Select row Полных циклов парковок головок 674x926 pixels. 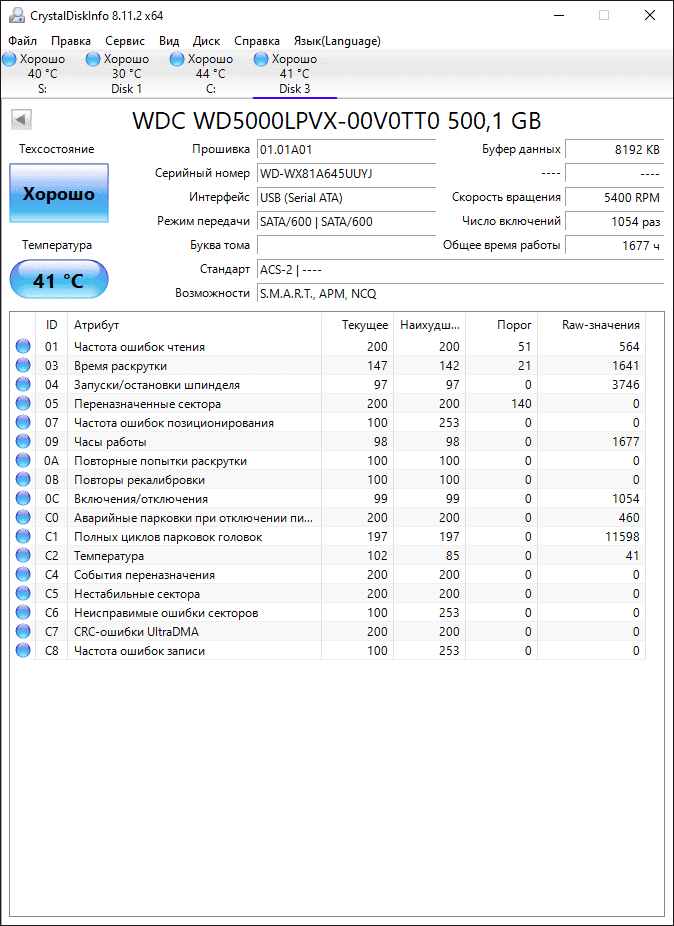click(328, 537)
